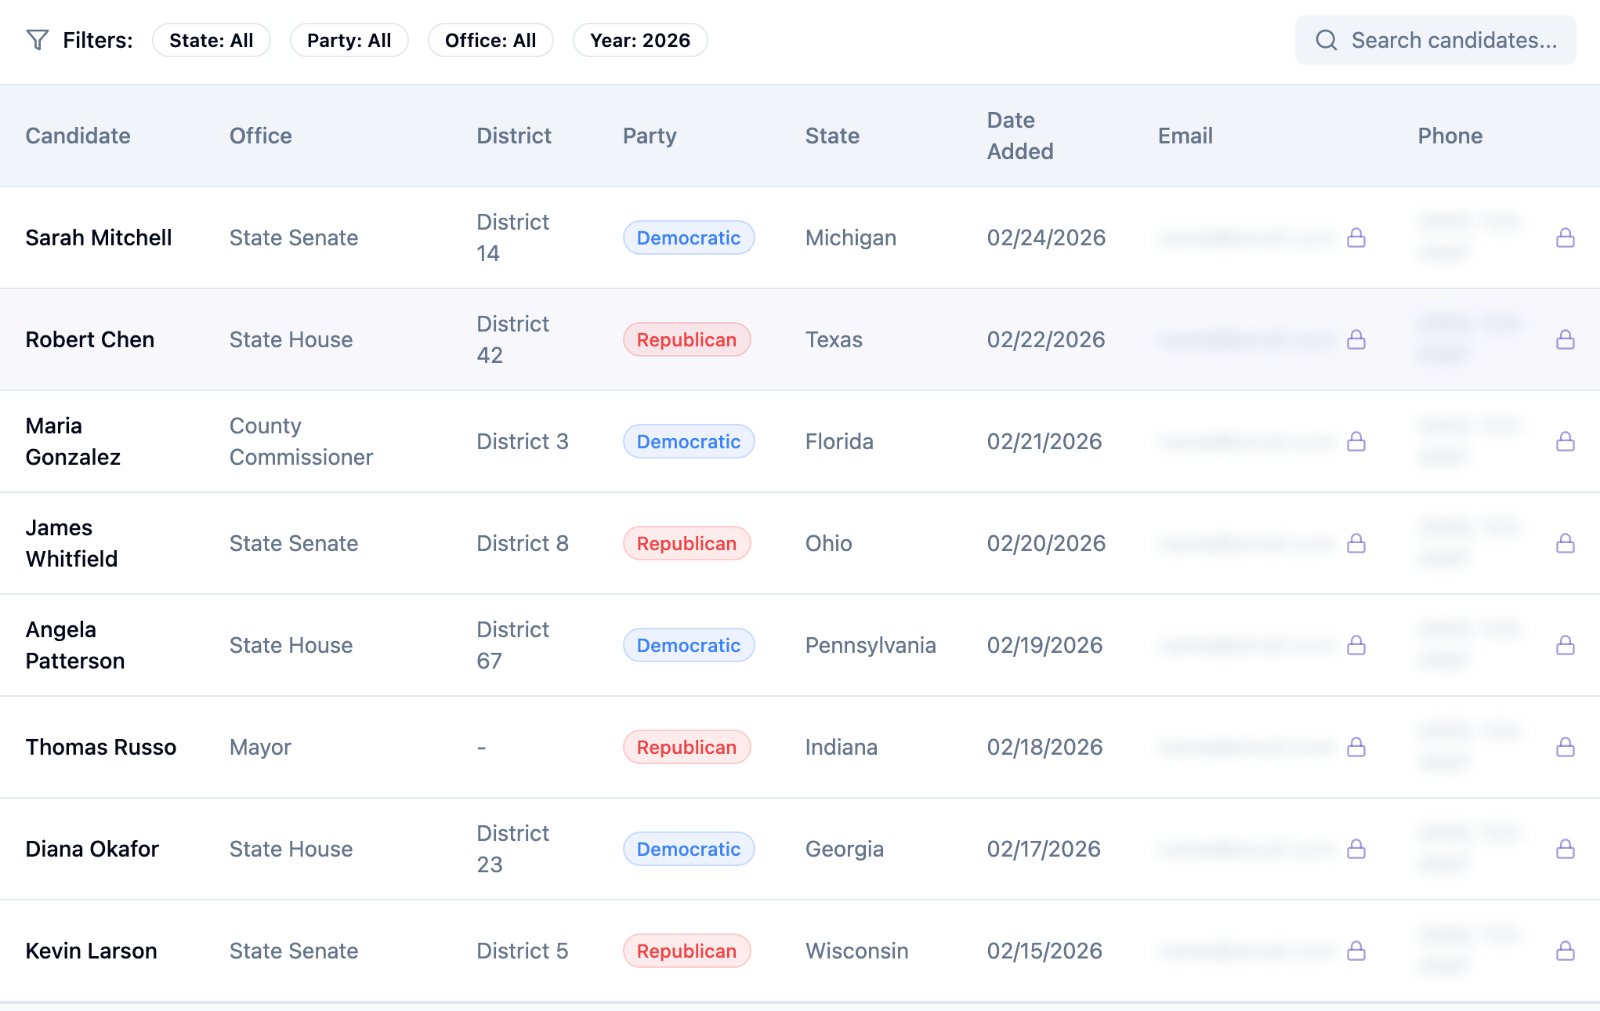Click the Florida state cell
The image size is (1600, 1011).
(839, 442)
